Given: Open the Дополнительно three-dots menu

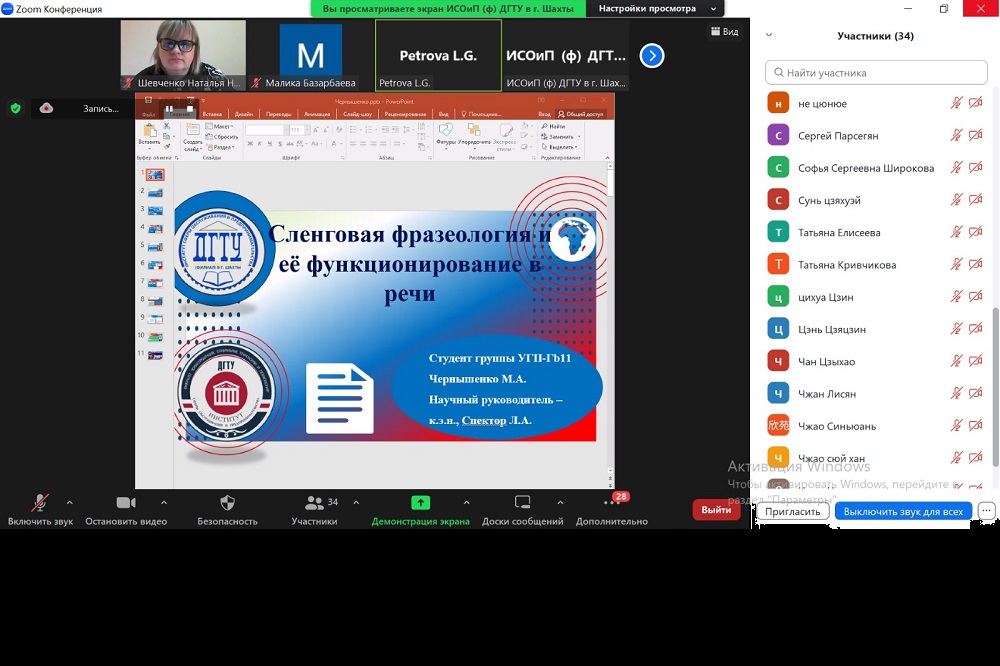Looking at the screenshot, I should point(612,503).
